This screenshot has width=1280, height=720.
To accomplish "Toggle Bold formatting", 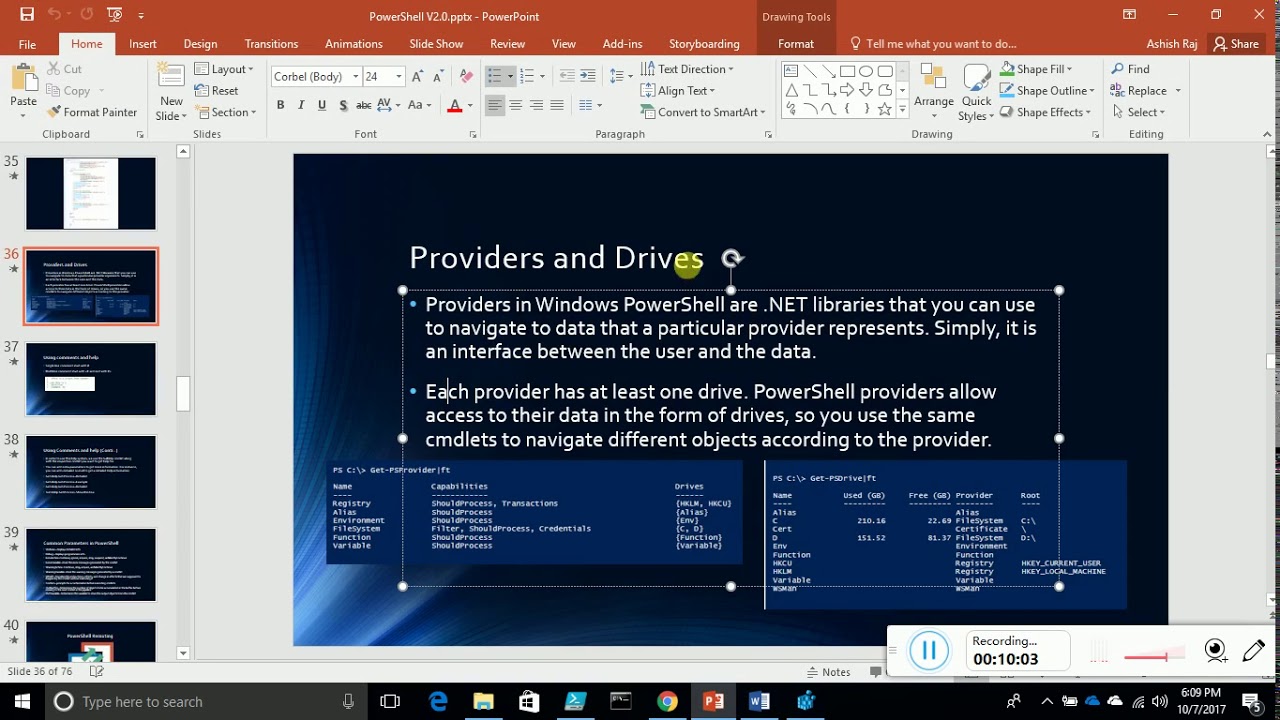I will (x=280, y=105).
